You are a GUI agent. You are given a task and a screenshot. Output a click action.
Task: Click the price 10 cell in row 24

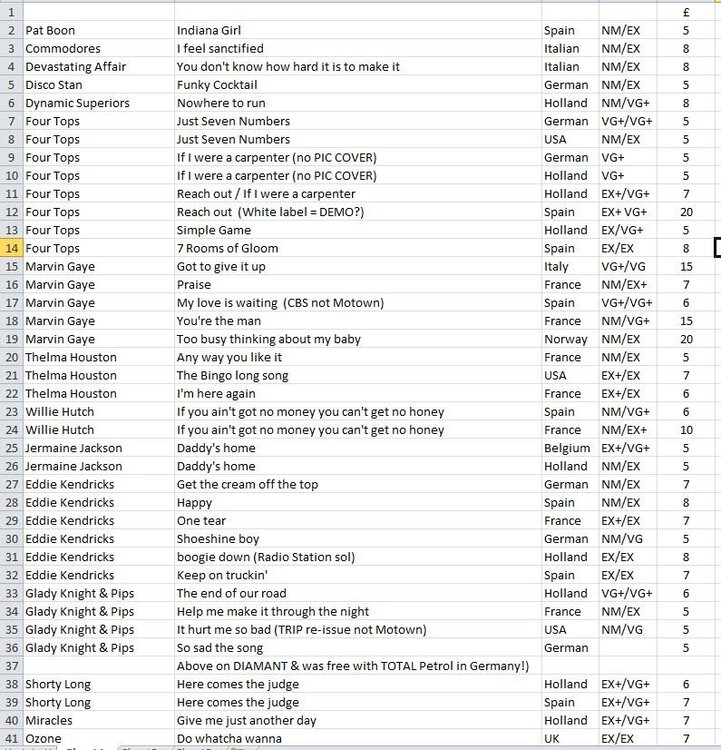pos(686,430)
